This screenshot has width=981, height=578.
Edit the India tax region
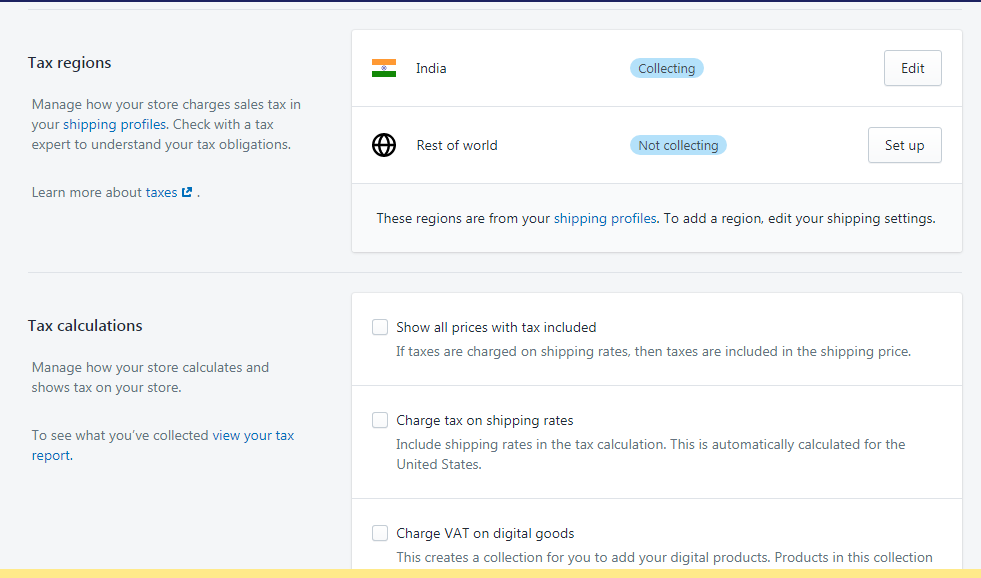click(912, 68)
